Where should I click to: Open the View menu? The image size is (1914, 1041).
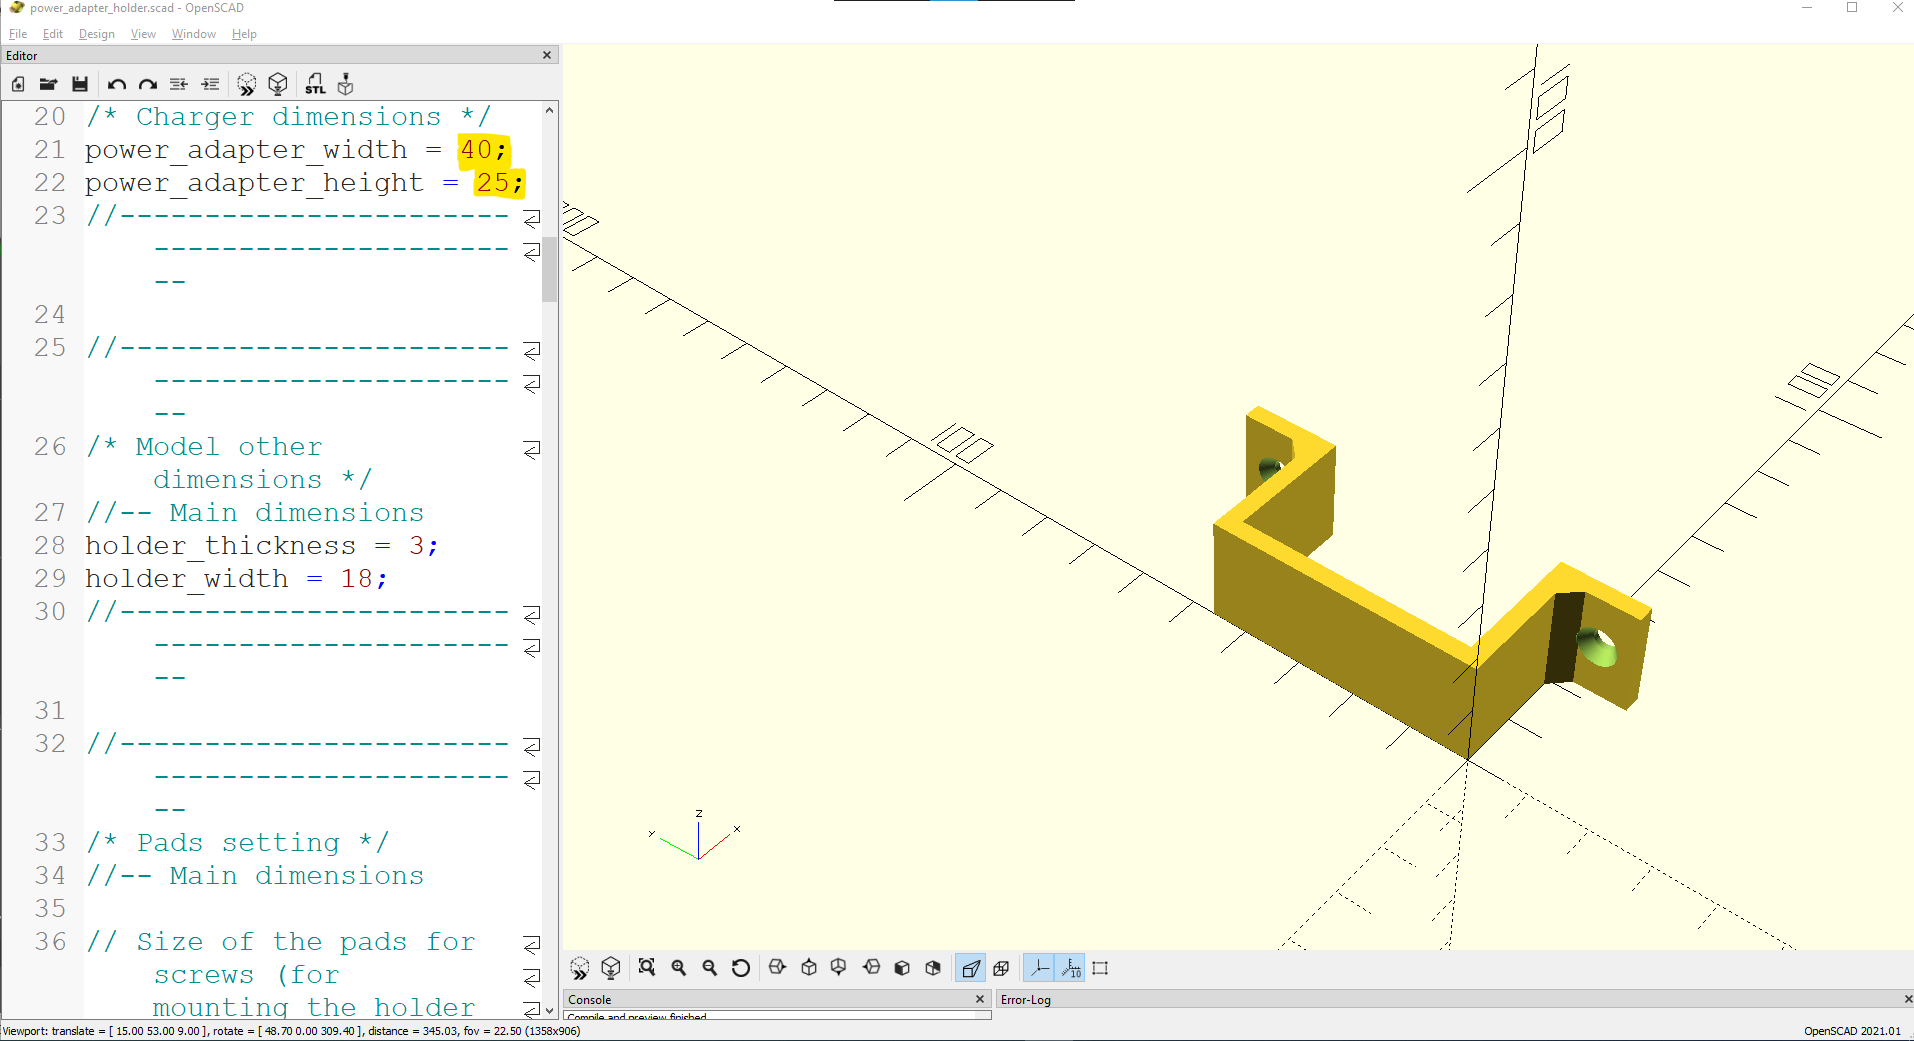pyautogui.click(x=143, y=34)
